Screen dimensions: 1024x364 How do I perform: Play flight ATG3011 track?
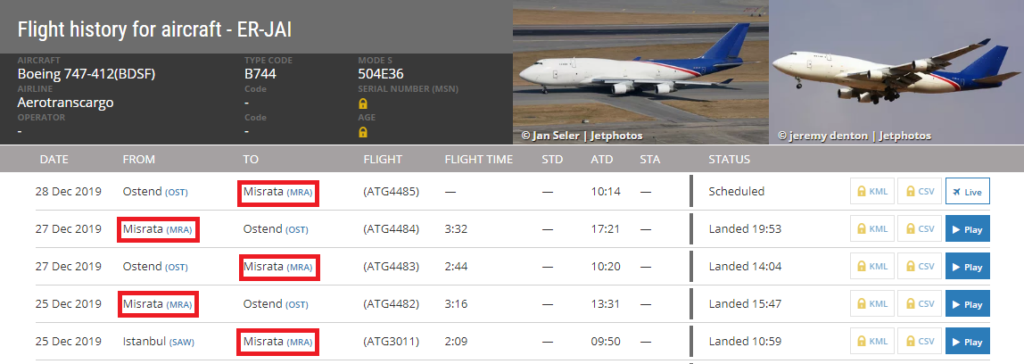(x=967, y=341)
